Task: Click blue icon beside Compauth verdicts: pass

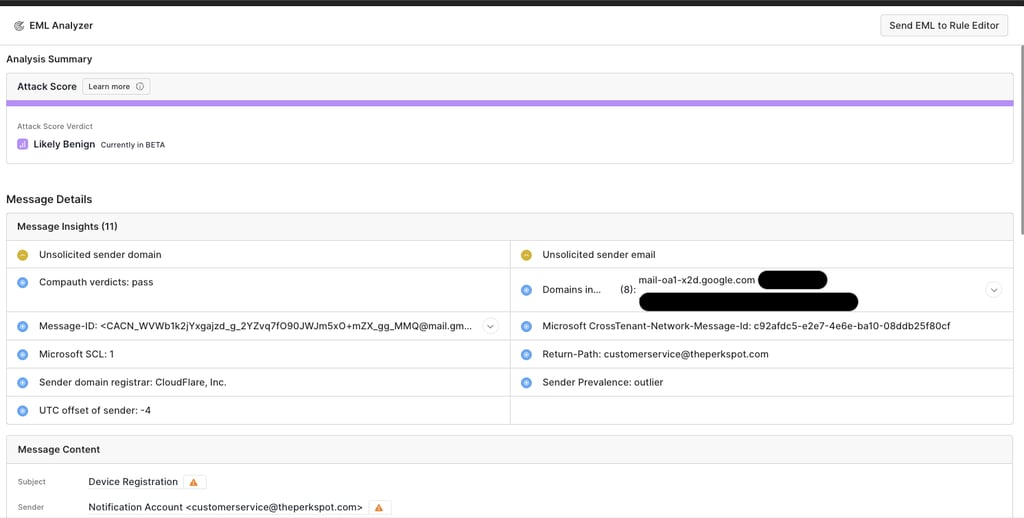Action: click(x=23, y=283)
